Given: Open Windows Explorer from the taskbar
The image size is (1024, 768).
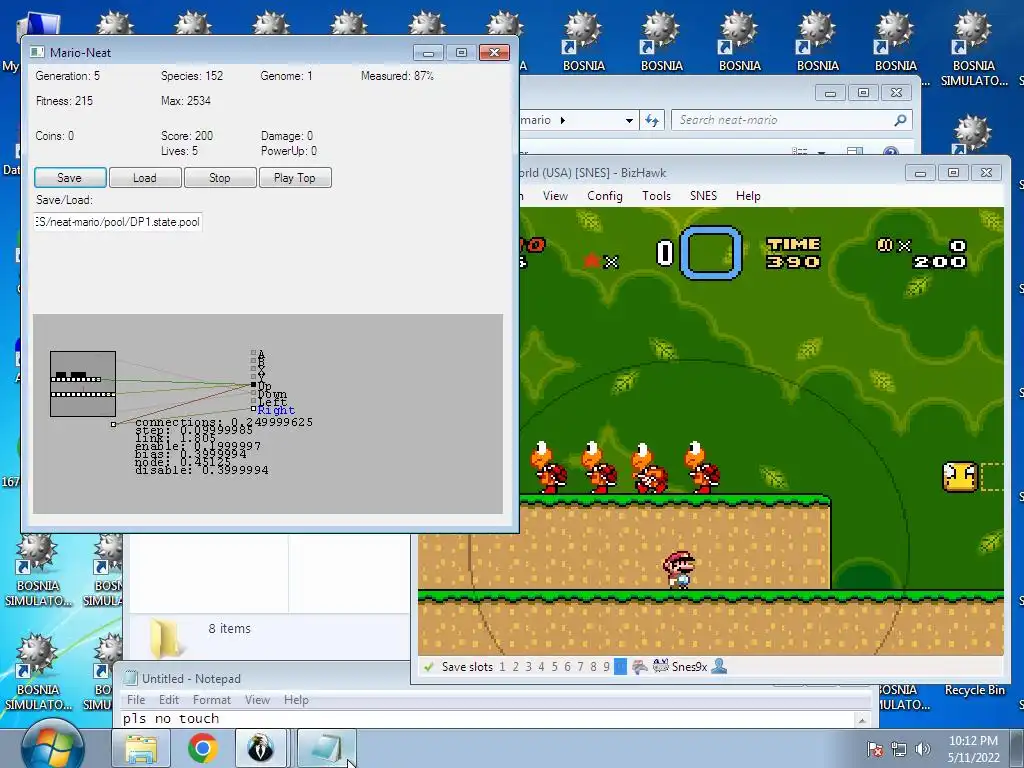Looking at the screenshot, I should click(x=141, y=748).
